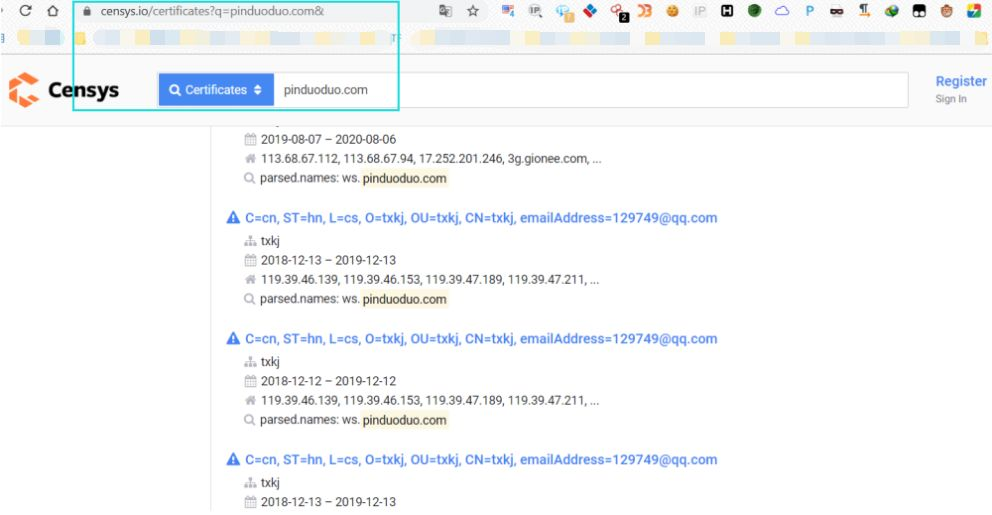Open the dark green circle extension
This screenshot has height=515, width=992.
pyautogui.click(x=754, y=11)
